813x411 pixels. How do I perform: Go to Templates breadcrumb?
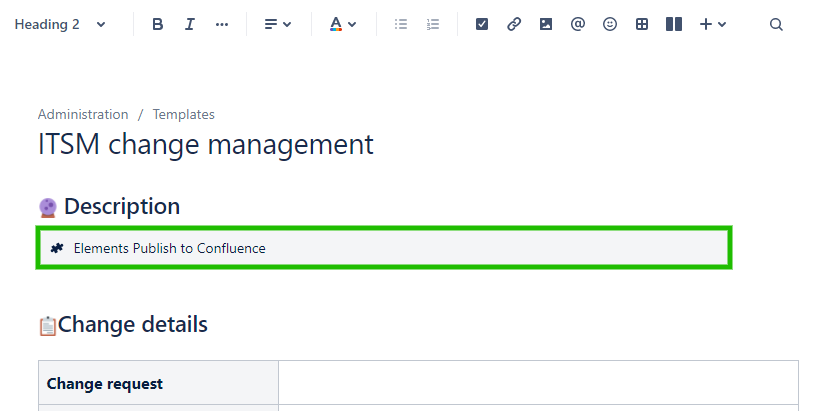183,114
